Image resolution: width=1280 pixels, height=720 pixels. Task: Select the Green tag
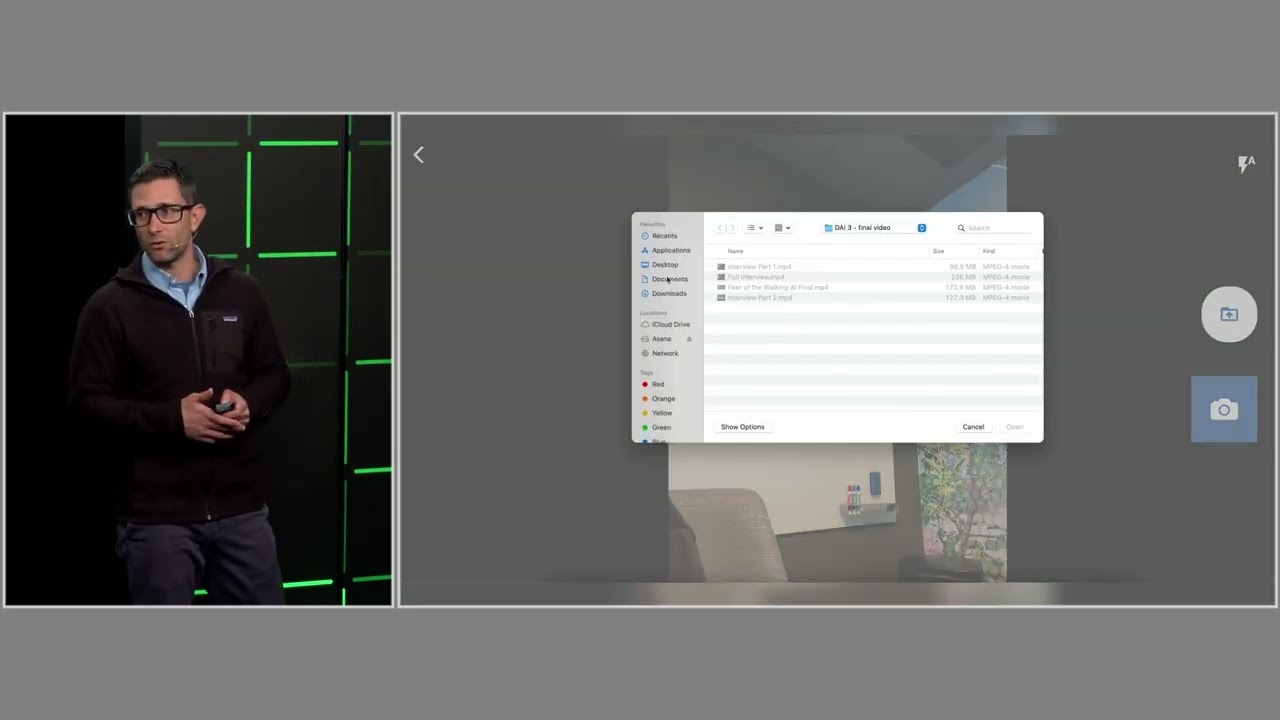coord(656,428)
